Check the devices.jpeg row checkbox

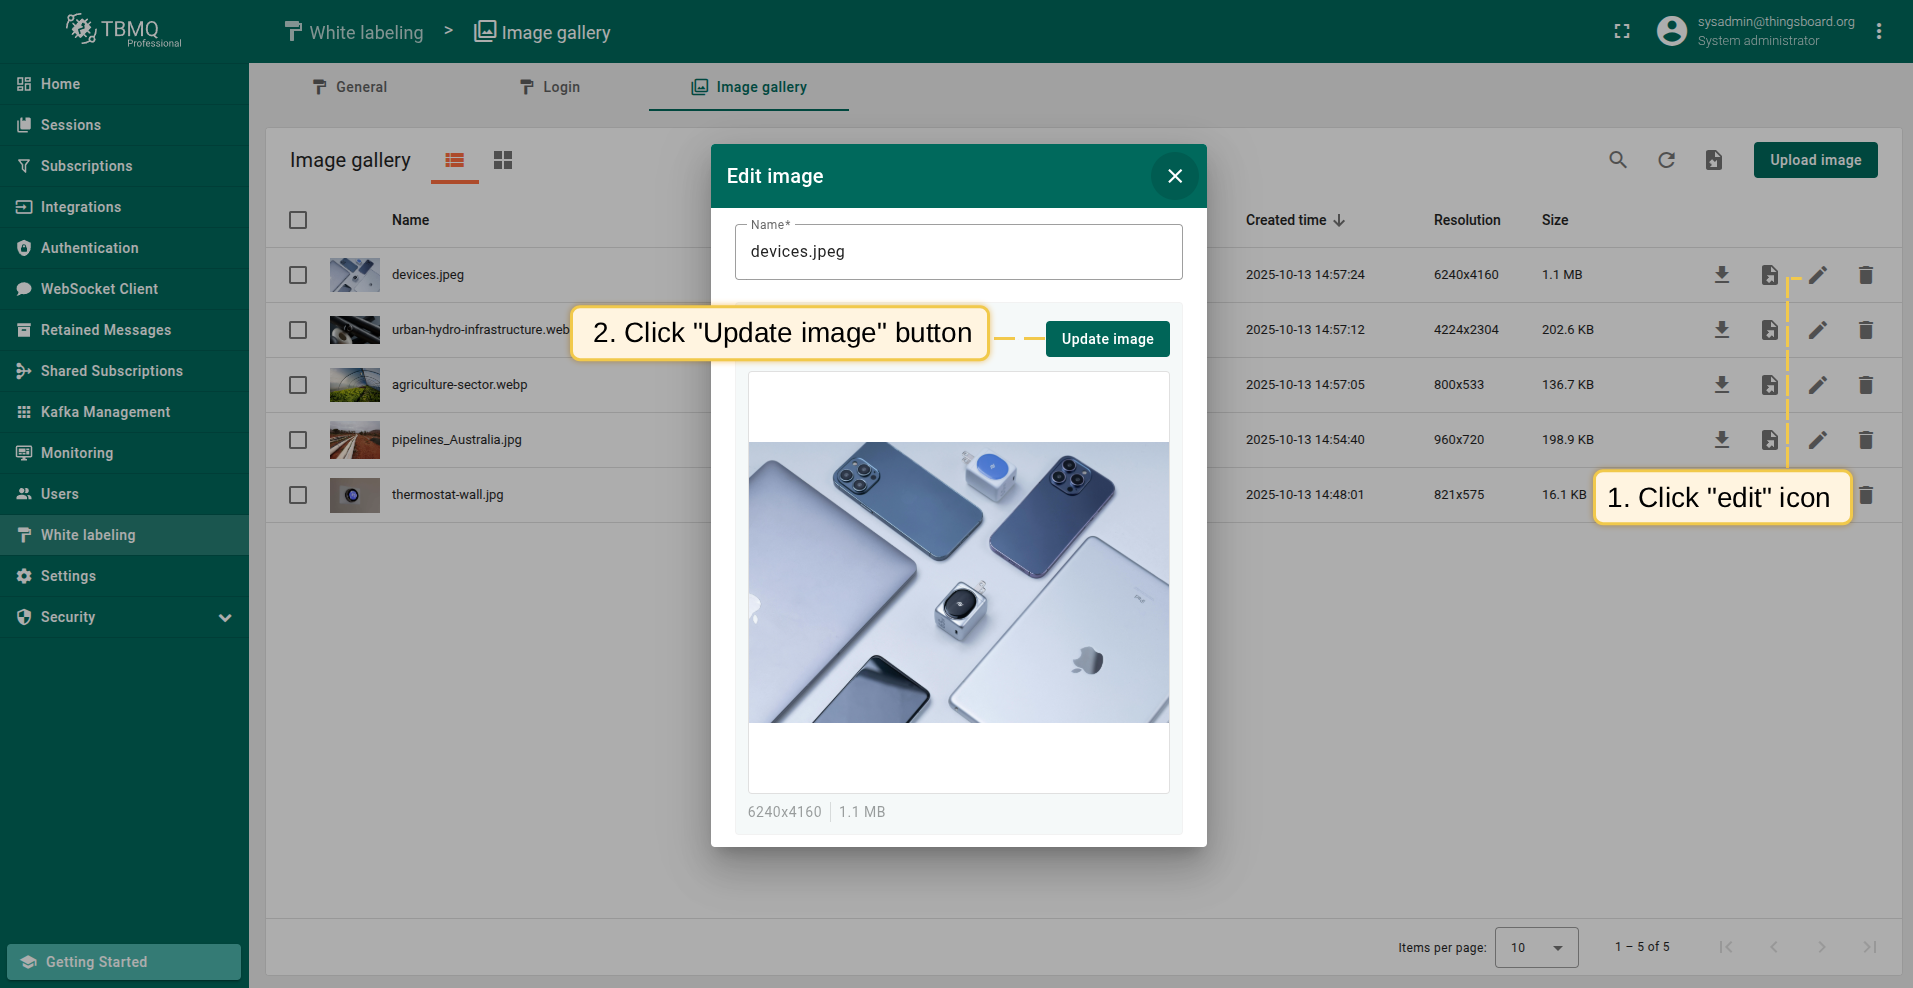[298, 275]
